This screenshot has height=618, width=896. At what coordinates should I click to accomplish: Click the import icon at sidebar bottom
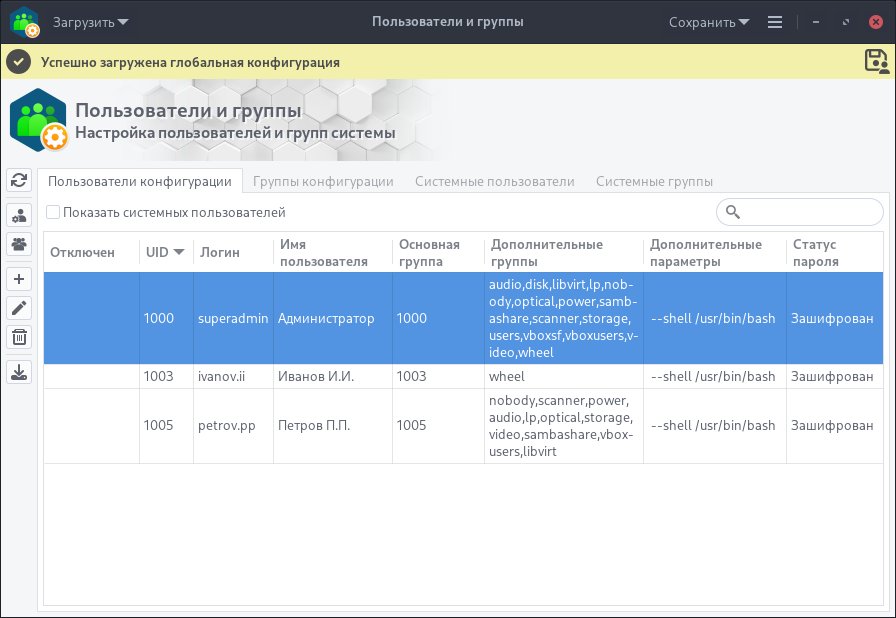[x=18, y=371]
